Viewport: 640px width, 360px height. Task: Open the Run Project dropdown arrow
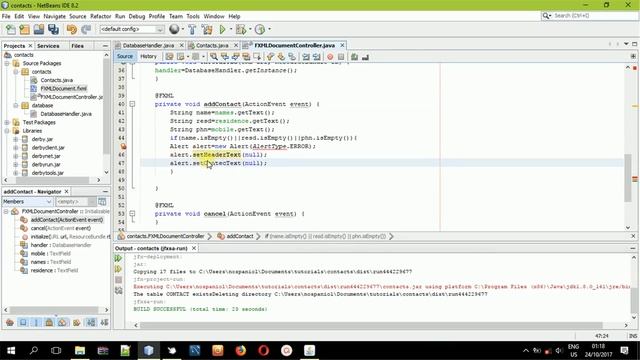231,29
